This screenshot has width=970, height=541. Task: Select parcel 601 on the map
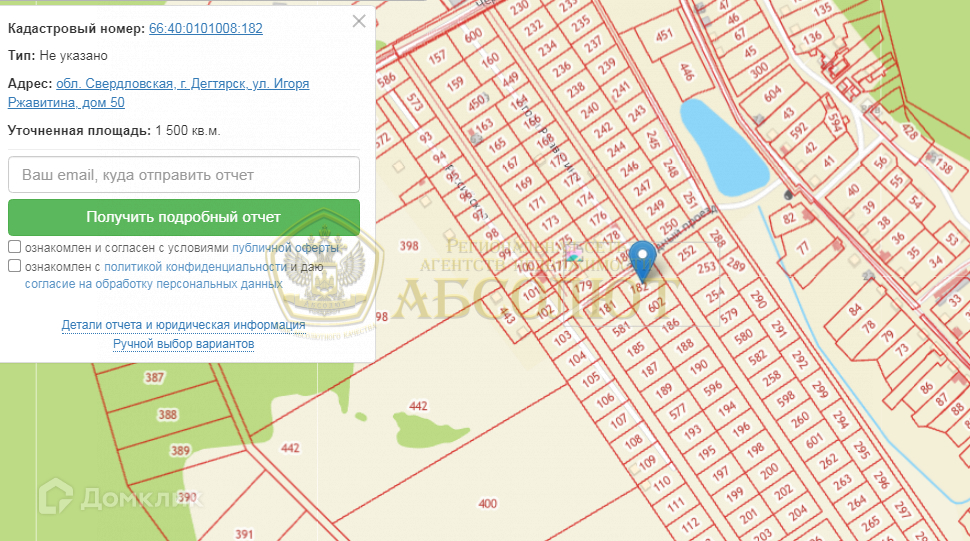point(814,440)
